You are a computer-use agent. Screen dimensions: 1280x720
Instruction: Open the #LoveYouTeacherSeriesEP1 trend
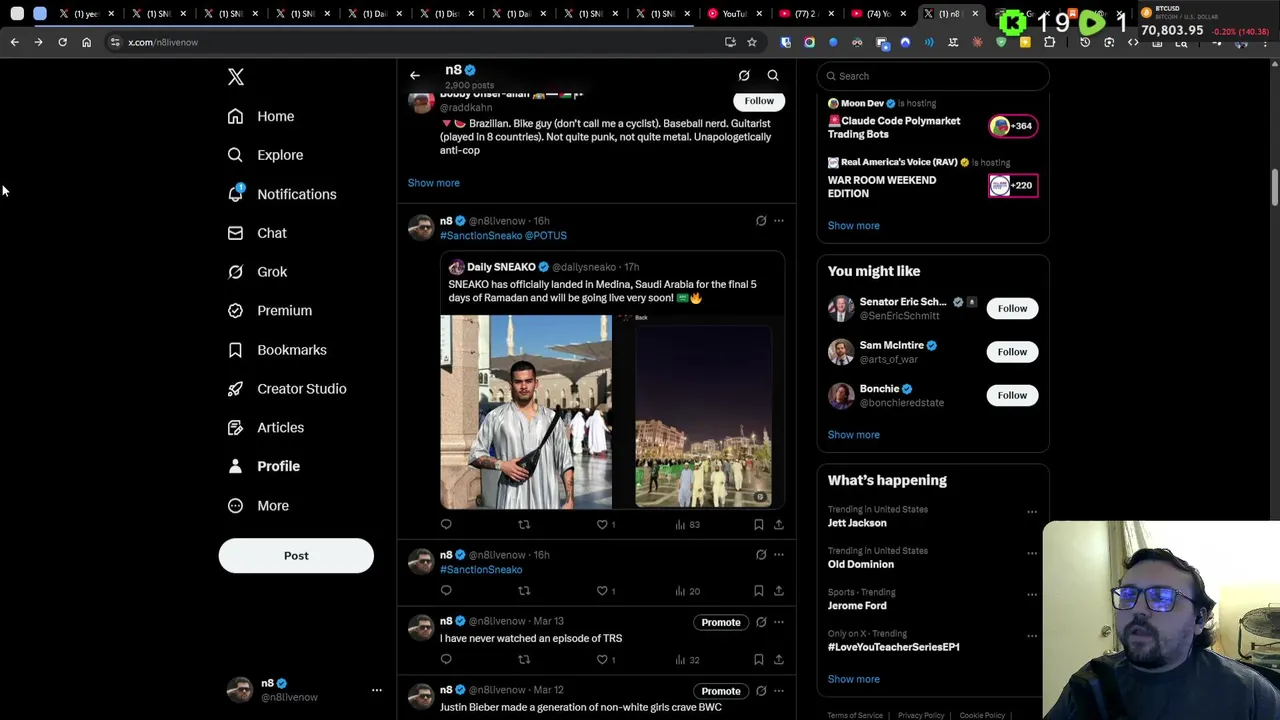pyautogui.click(x=893, y=647)
